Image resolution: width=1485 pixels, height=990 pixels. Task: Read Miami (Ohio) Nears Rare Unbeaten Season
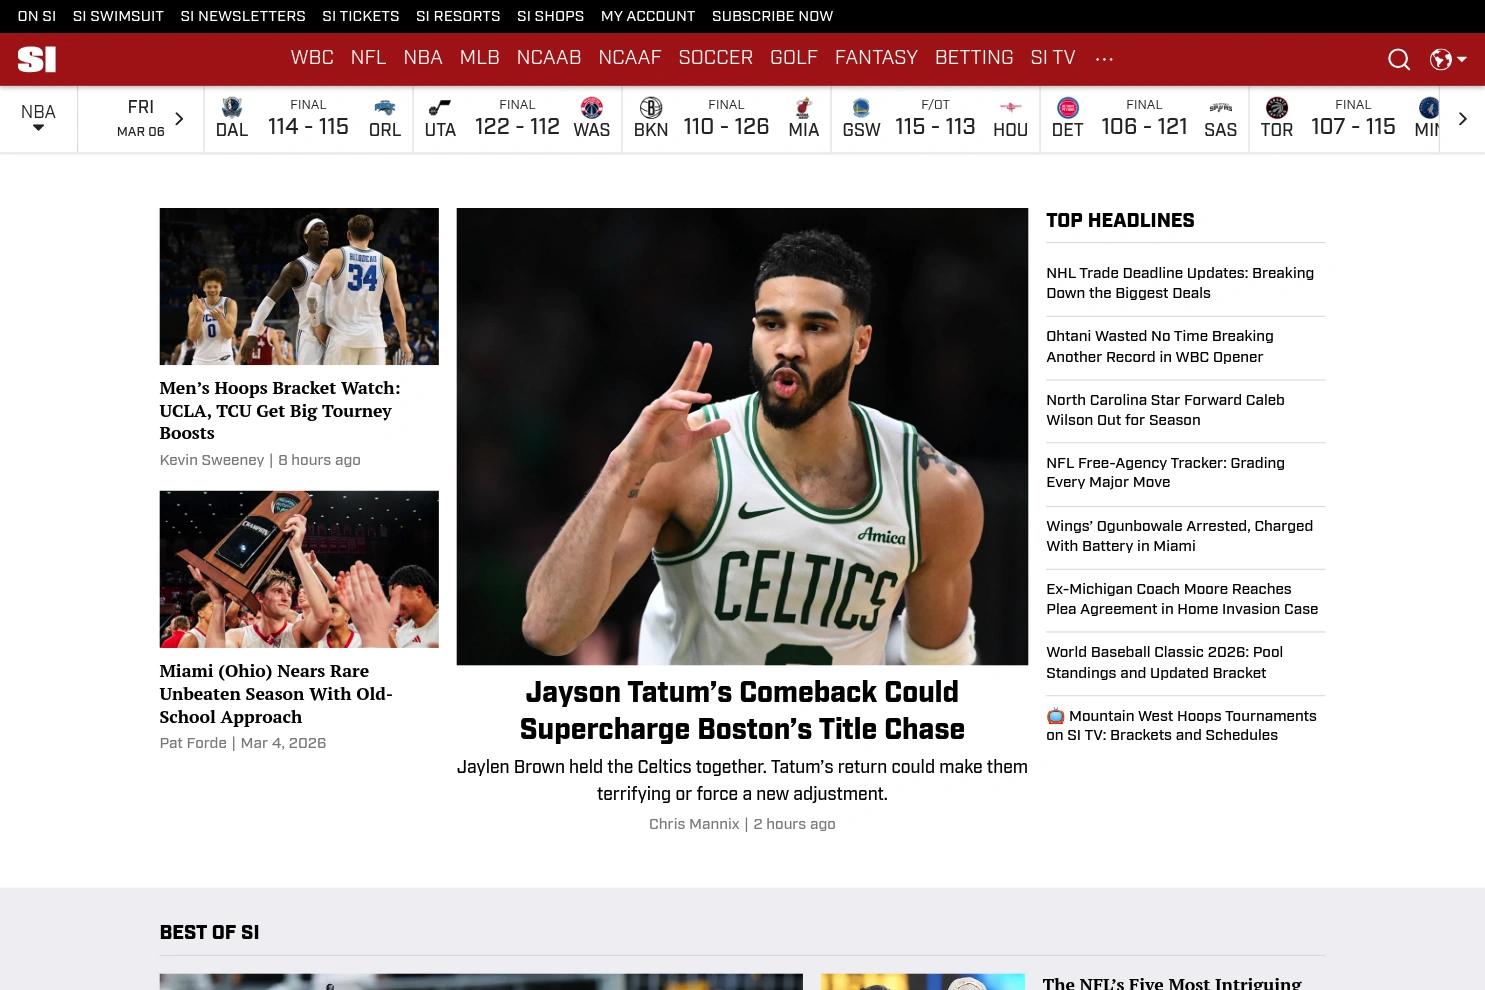click(x=276, y=693)
